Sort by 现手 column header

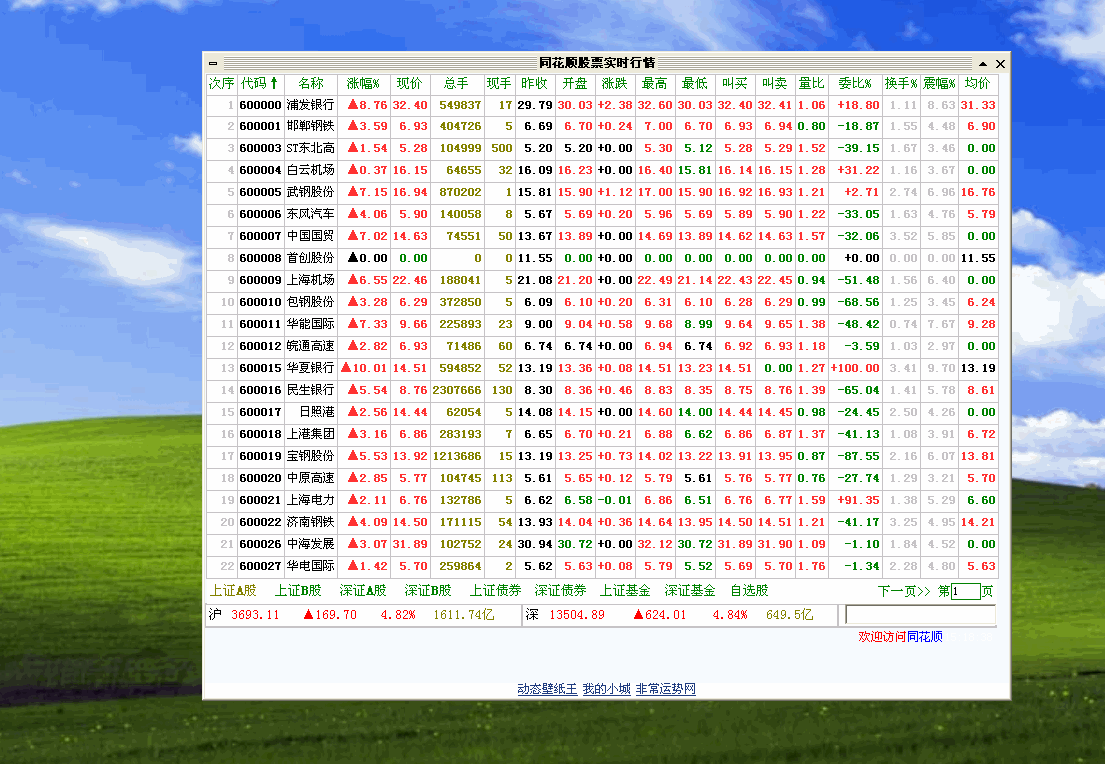499,83
